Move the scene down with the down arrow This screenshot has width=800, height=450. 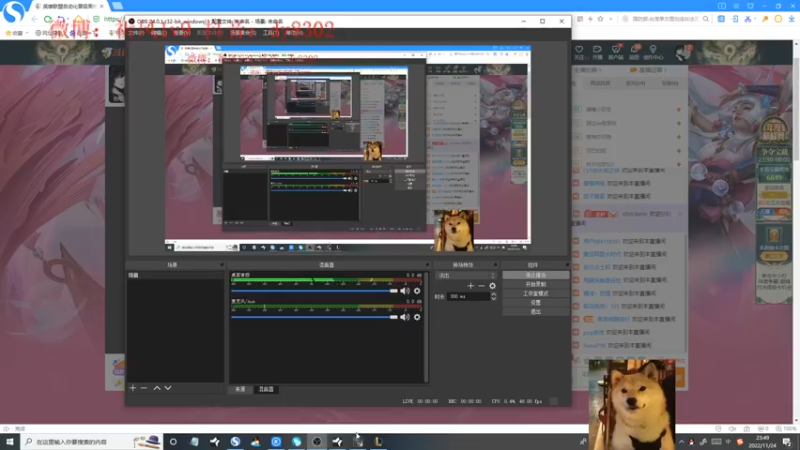click(168, 388)
